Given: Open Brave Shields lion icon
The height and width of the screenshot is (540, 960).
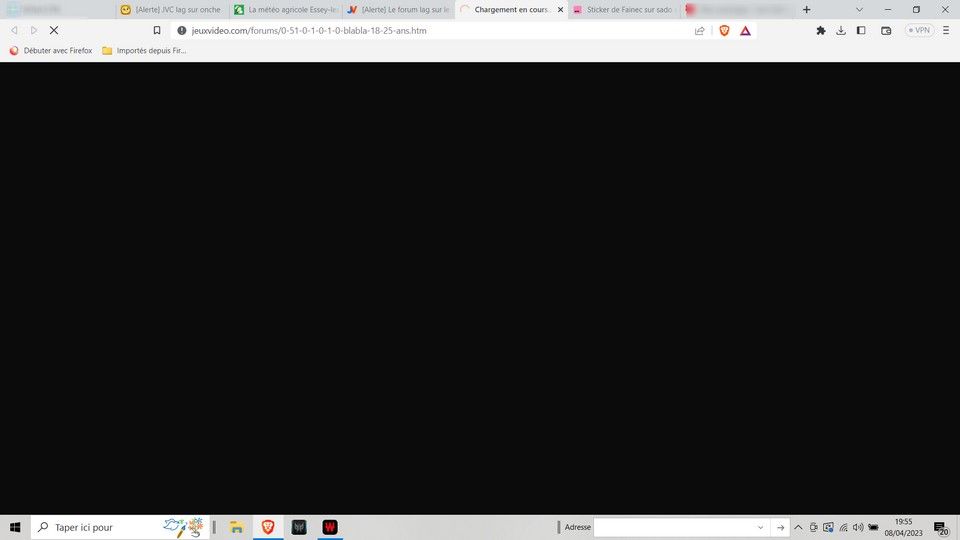Looking at the screenshot, I should [724, 31].
